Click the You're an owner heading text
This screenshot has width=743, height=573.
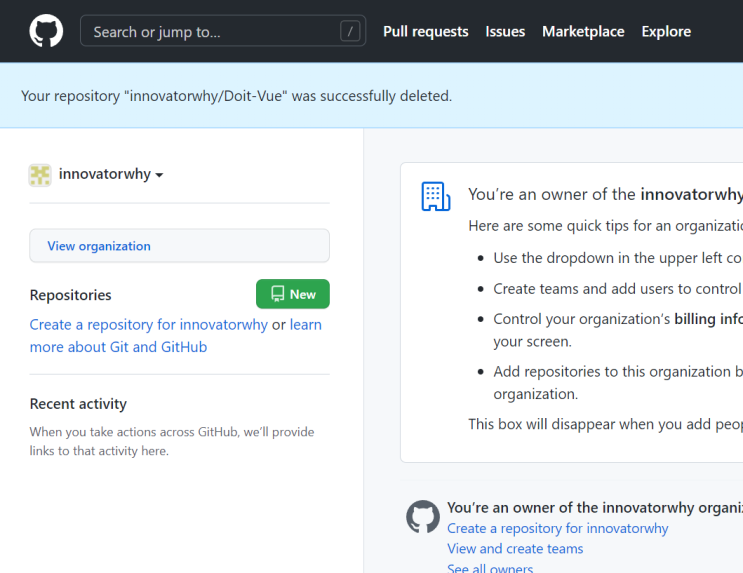605,194
